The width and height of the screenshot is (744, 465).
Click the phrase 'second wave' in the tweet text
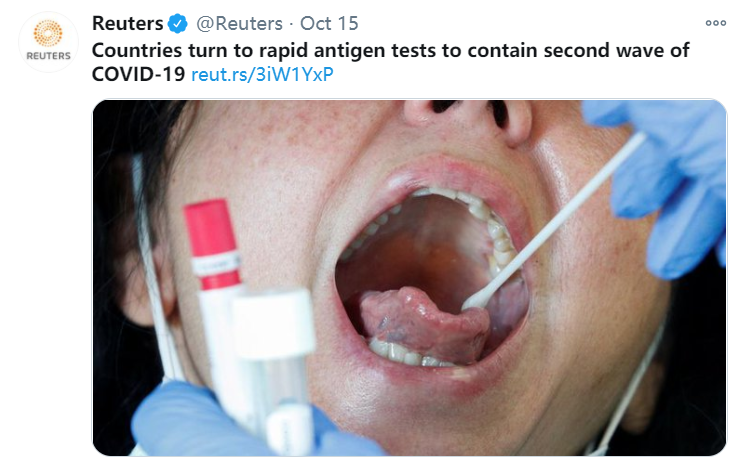click(x=576, y=50)
